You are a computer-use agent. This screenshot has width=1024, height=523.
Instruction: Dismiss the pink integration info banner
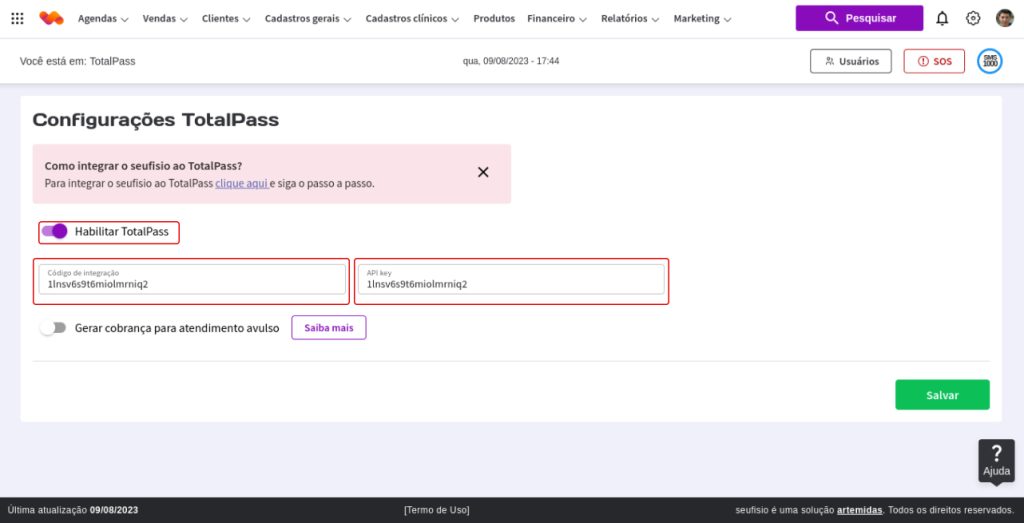(483, 172)
